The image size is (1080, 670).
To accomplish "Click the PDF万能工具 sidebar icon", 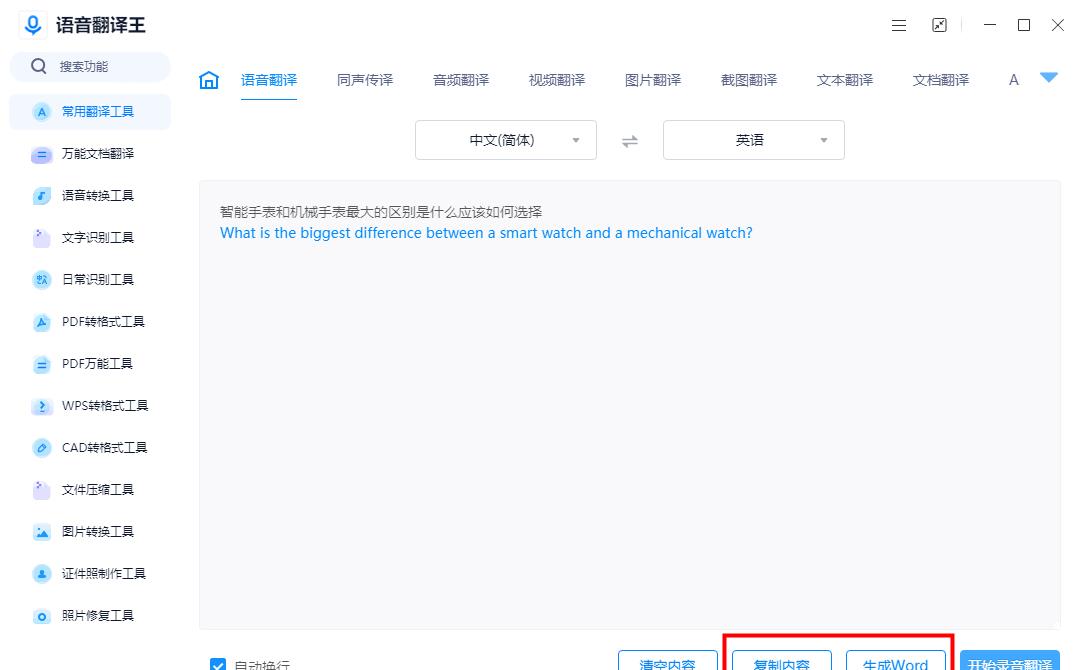I will pyautogui.click(x=90, y=363).
